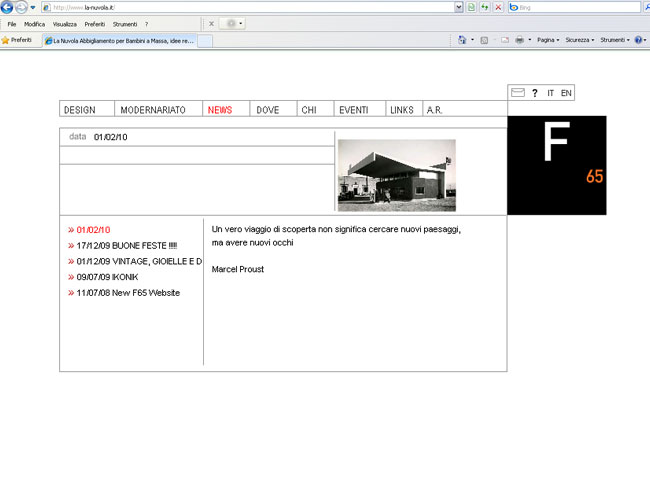Click the read mail icon in command bar
This screenshot has width=650, height=488.
coord(504,40)
